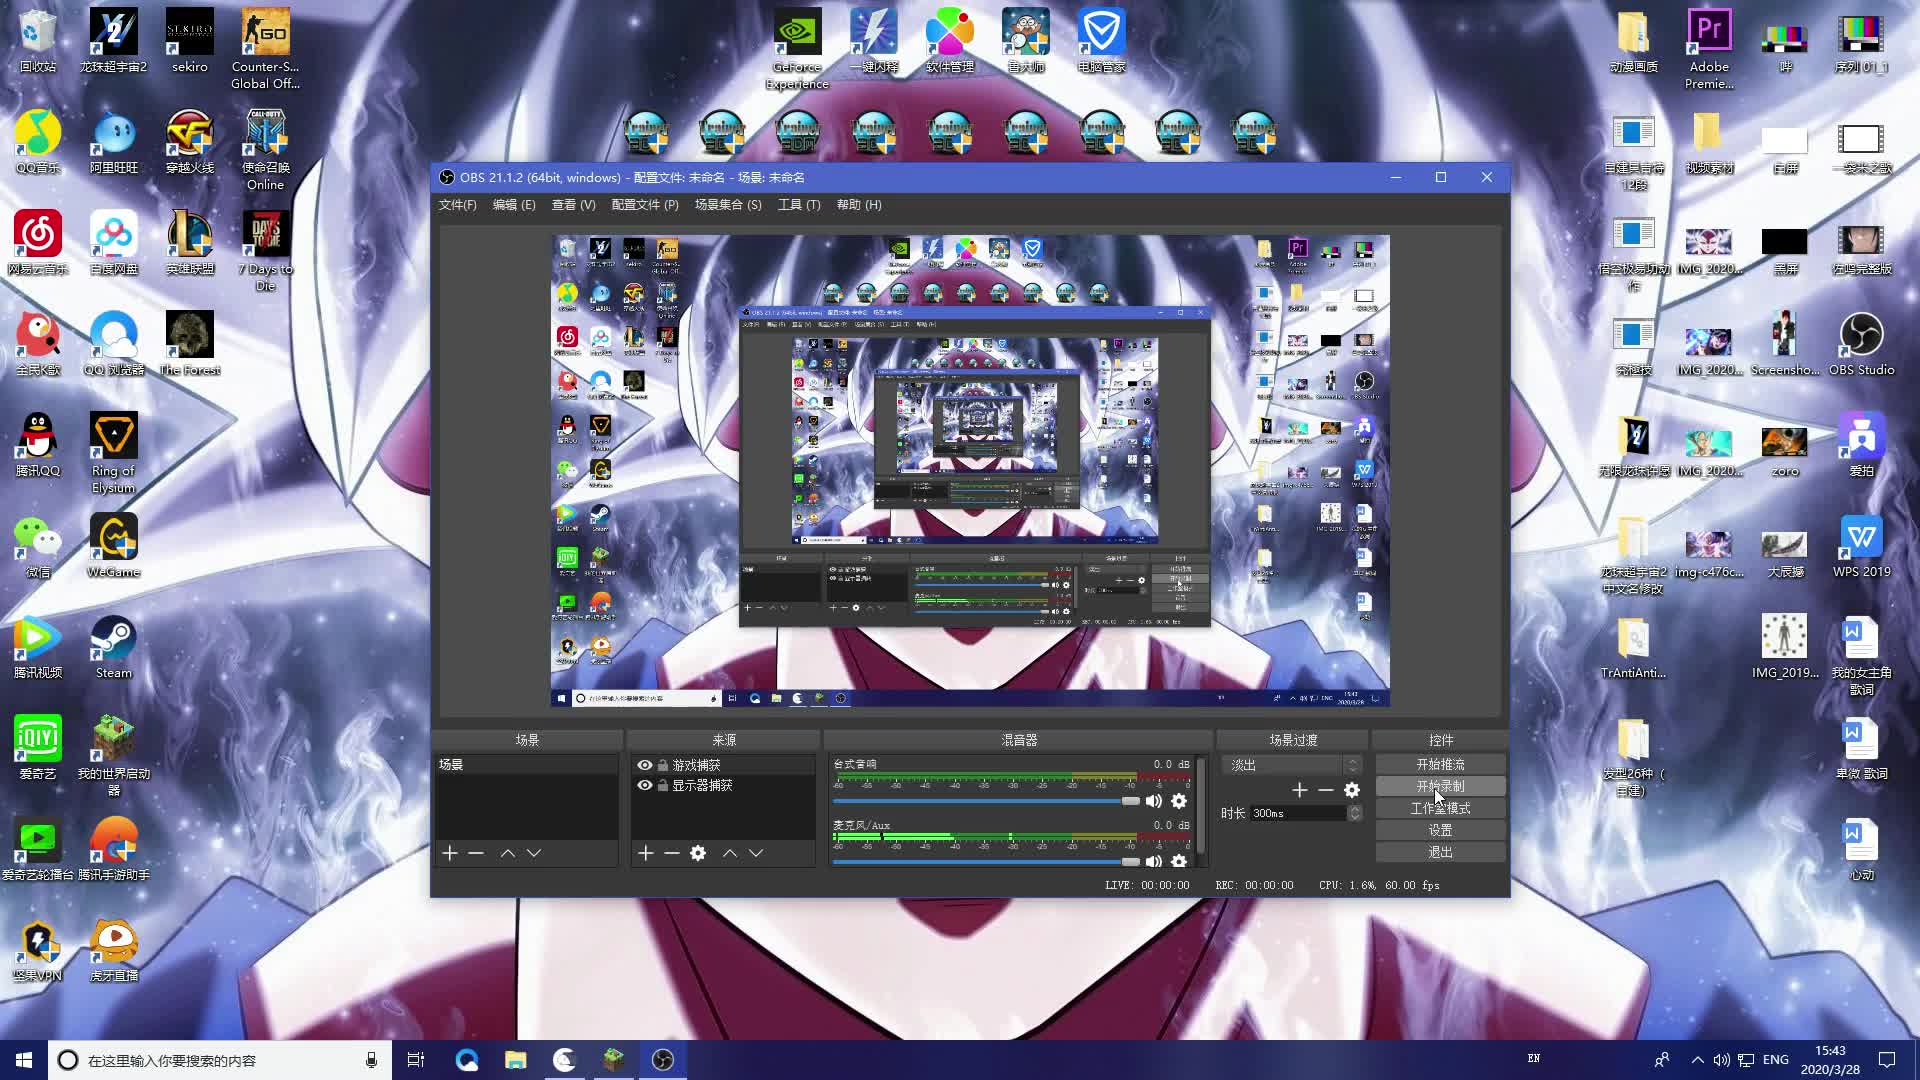This screenshot has width=1920, height=1080.
Task: Move scene up with the arrow
Action: click(x=508, y=853)
